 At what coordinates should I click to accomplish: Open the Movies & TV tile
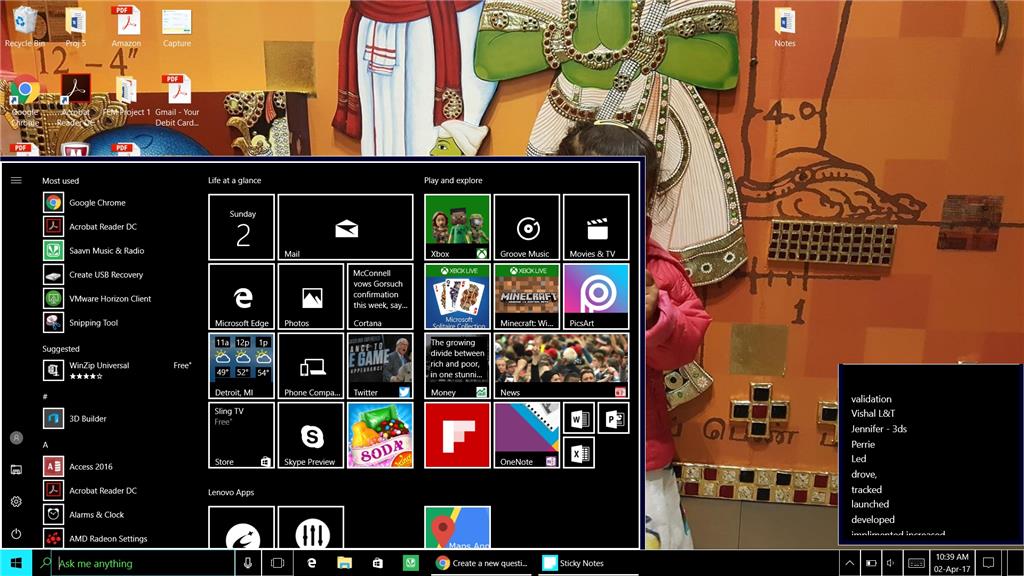[596, 227]
